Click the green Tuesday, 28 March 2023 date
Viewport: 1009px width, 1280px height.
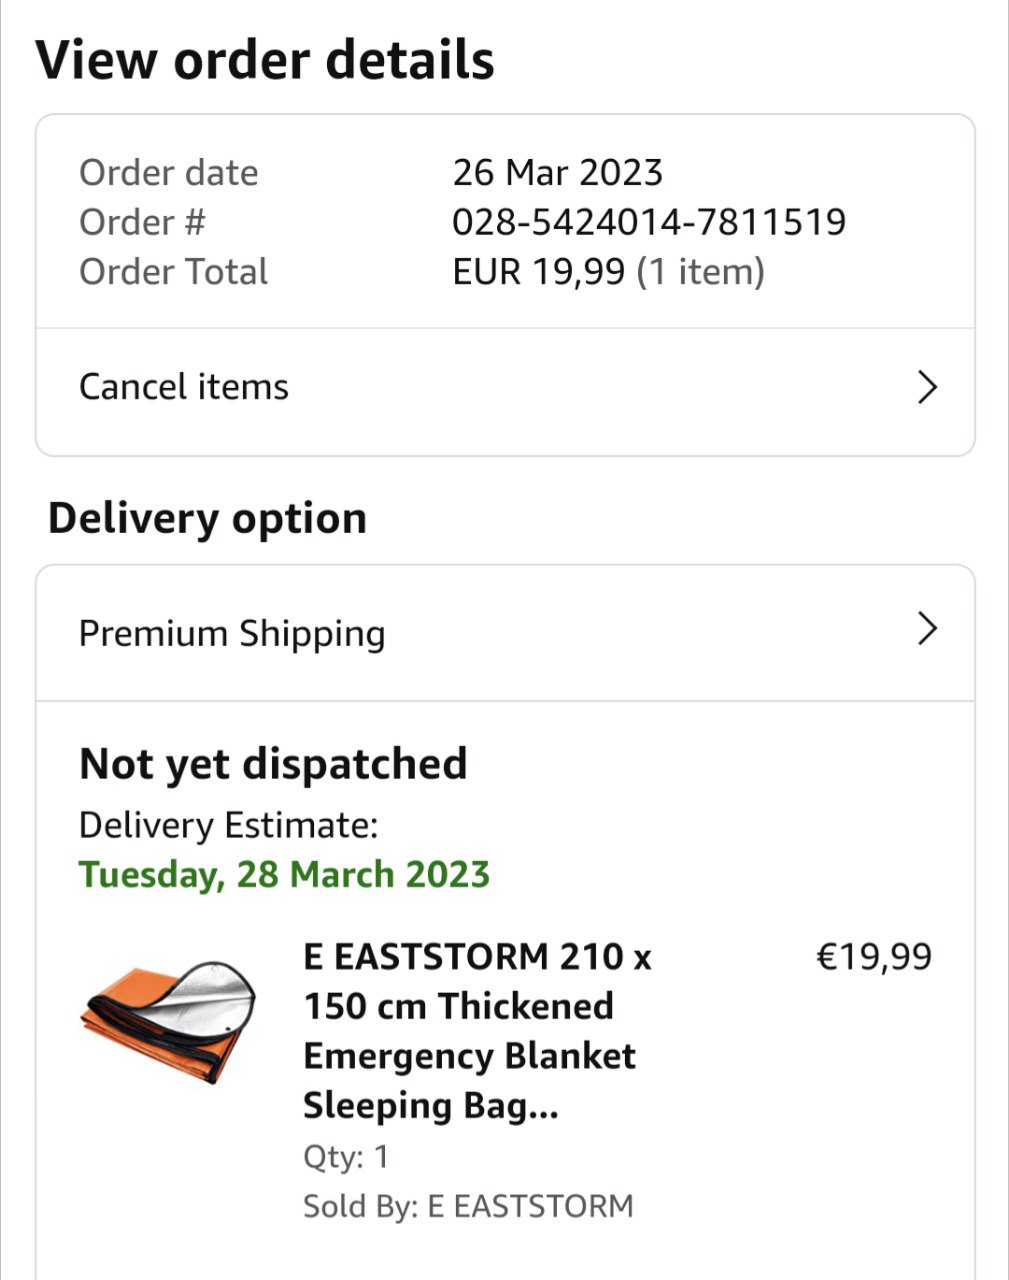click(x=284, y=874)
